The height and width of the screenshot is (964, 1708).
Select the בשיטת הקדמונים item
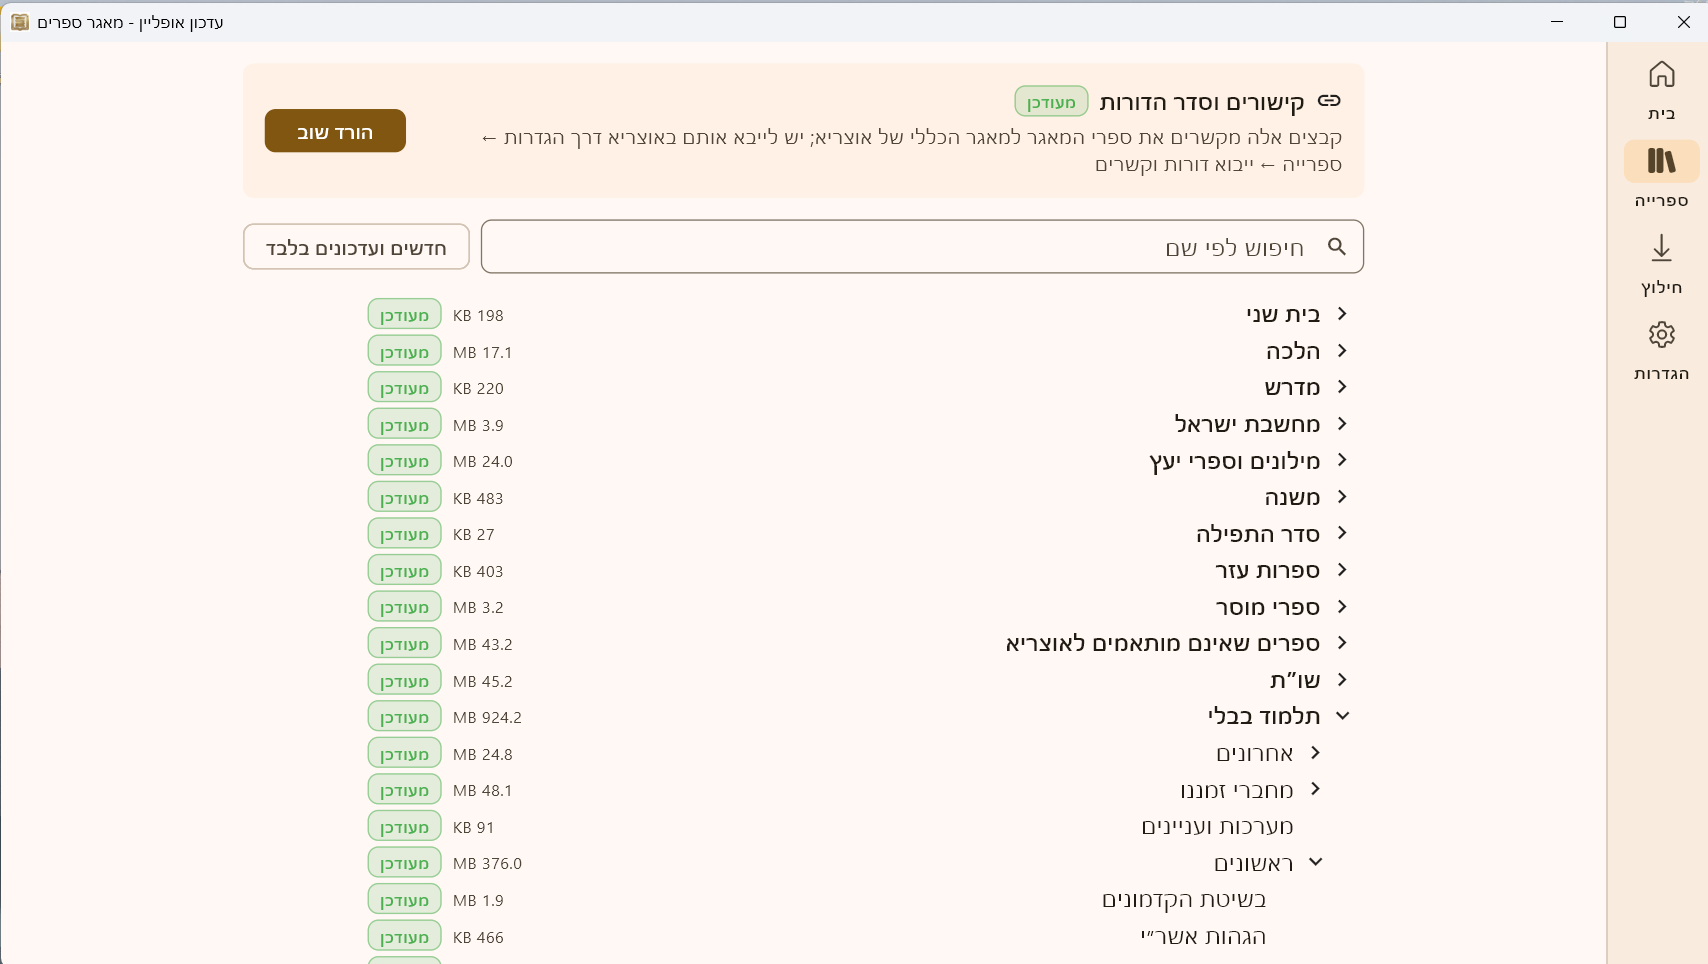tap(1184, 899)
